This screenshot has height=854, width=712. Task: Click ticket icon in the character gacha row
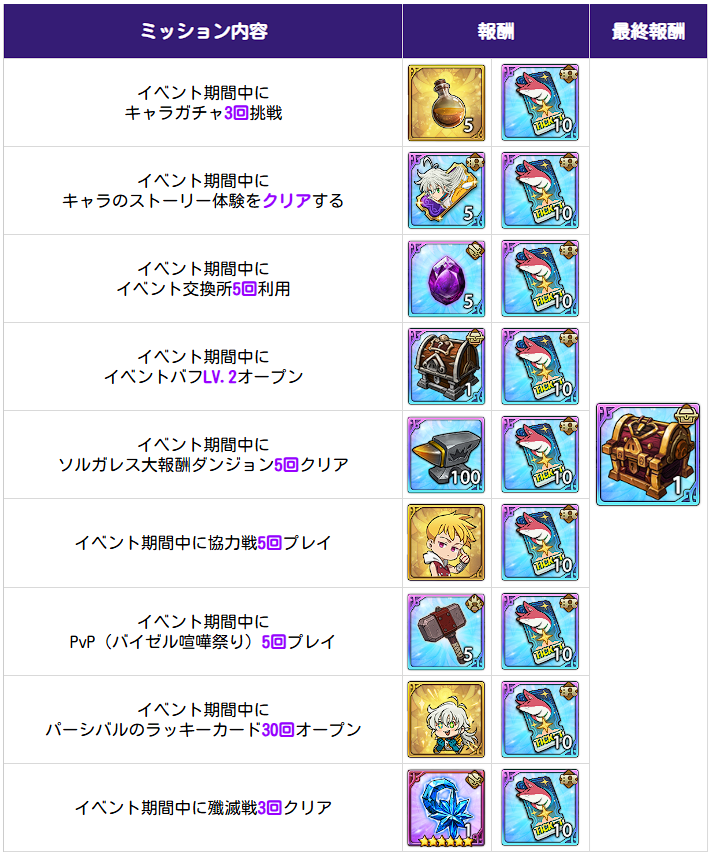pyautogui.click(x=540, y=102)
